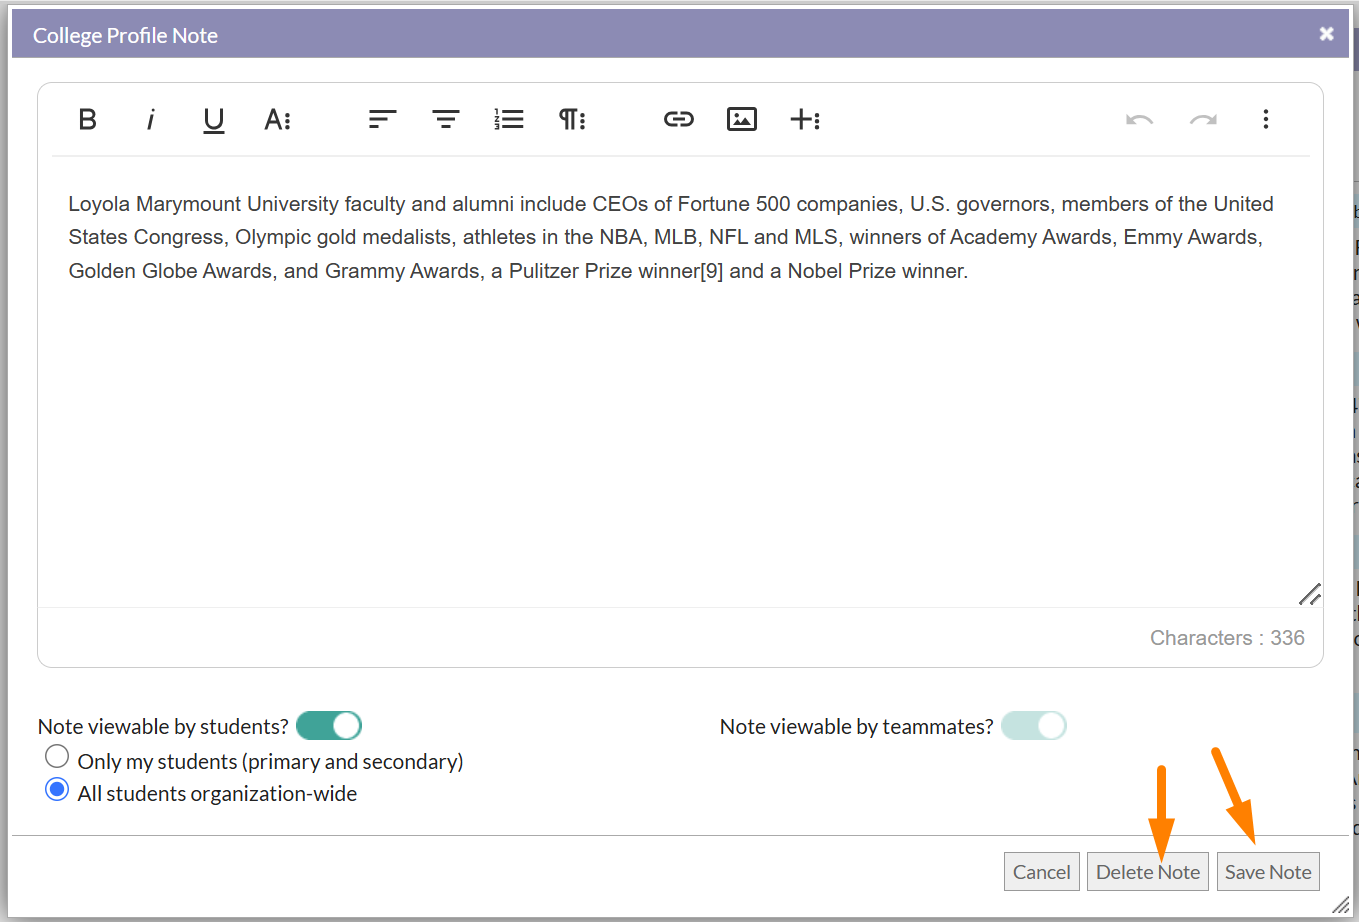Center-align the note text
Screen dimensions: 1359x922
[445, 120]
